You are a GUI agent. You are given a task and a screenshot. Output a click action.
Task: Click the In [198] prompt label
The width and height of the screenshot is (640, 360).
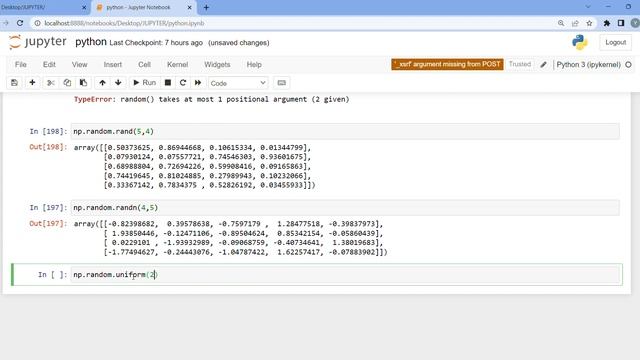click(48, 131)
